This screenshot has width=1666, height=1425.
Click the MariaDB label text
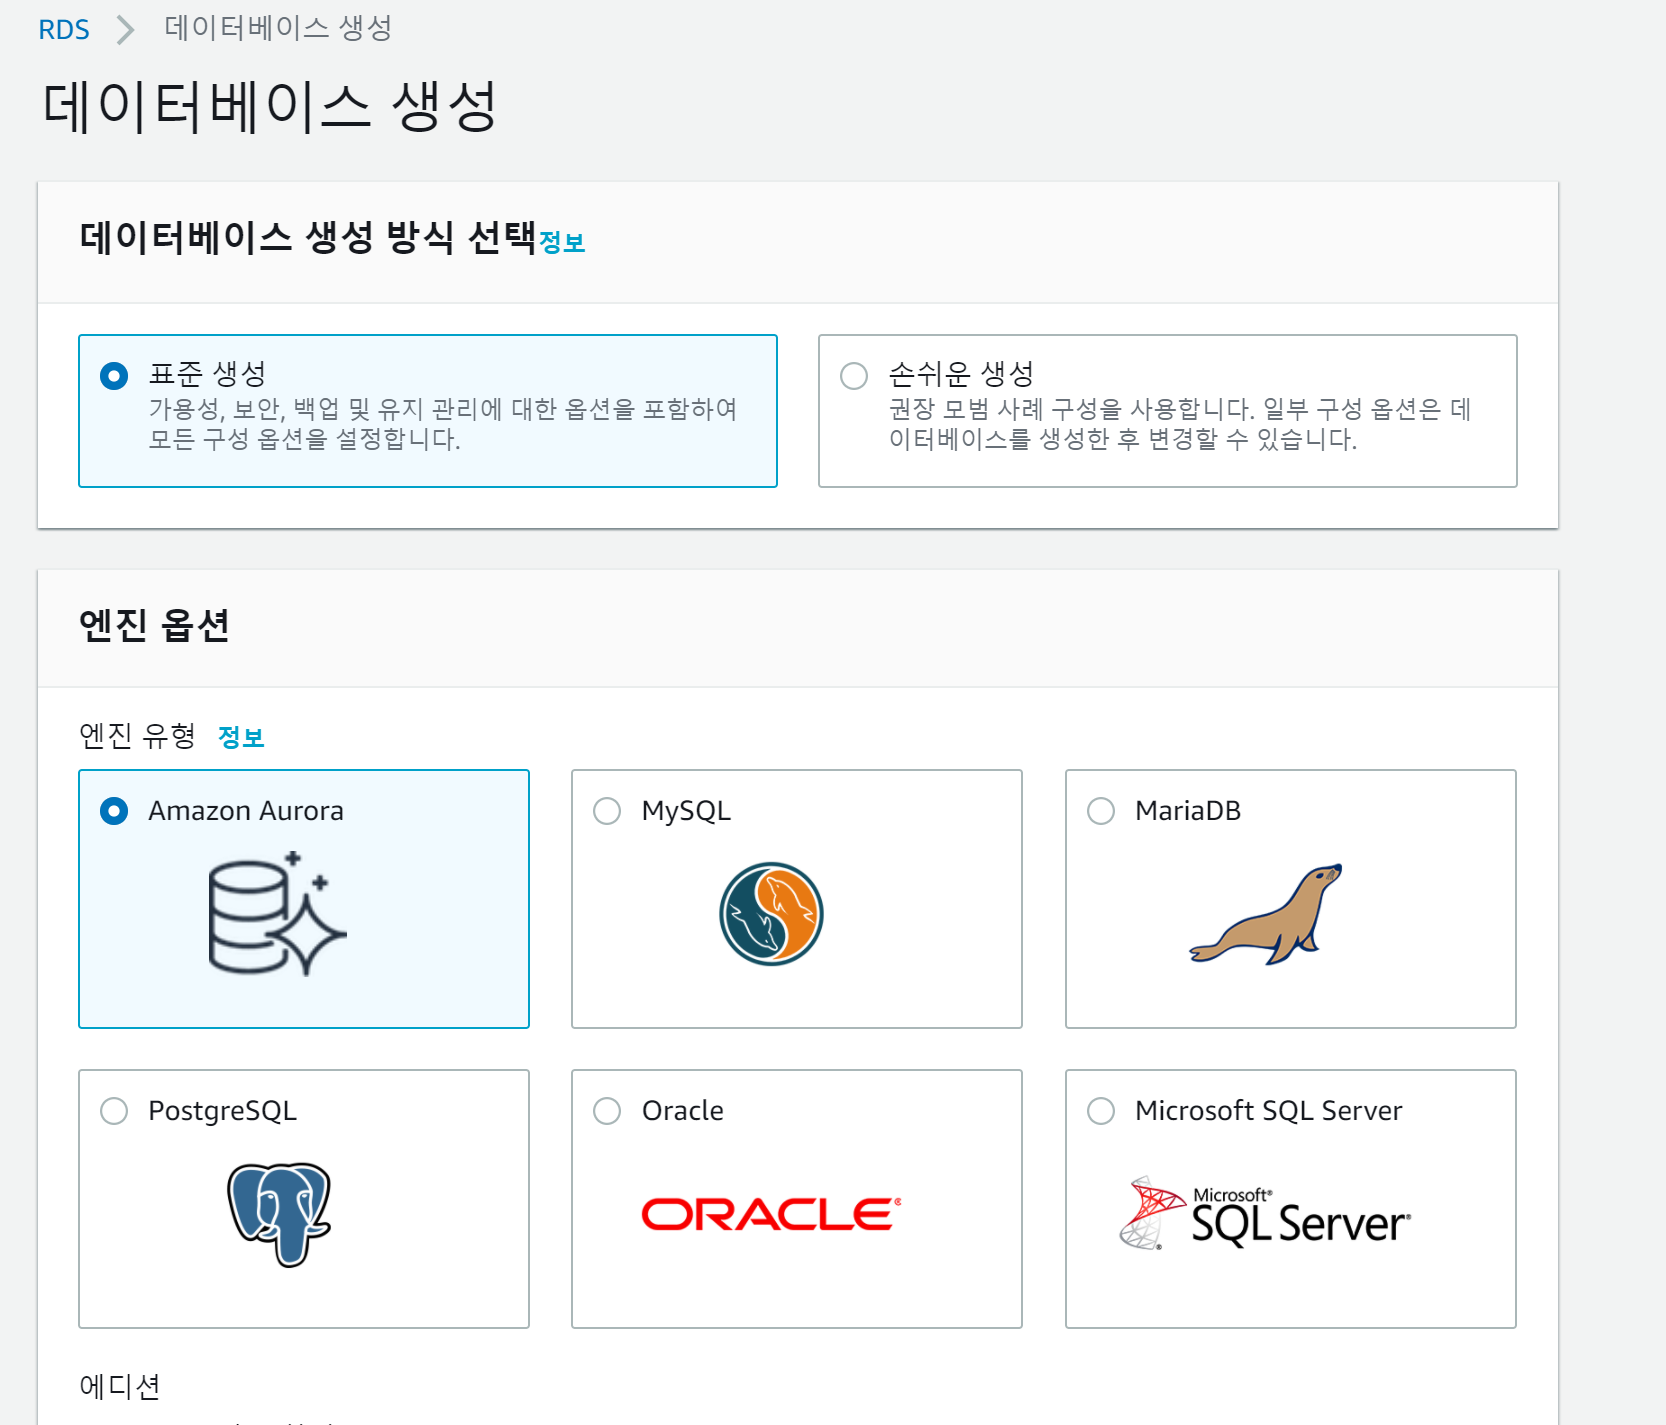pos(1188,811)
